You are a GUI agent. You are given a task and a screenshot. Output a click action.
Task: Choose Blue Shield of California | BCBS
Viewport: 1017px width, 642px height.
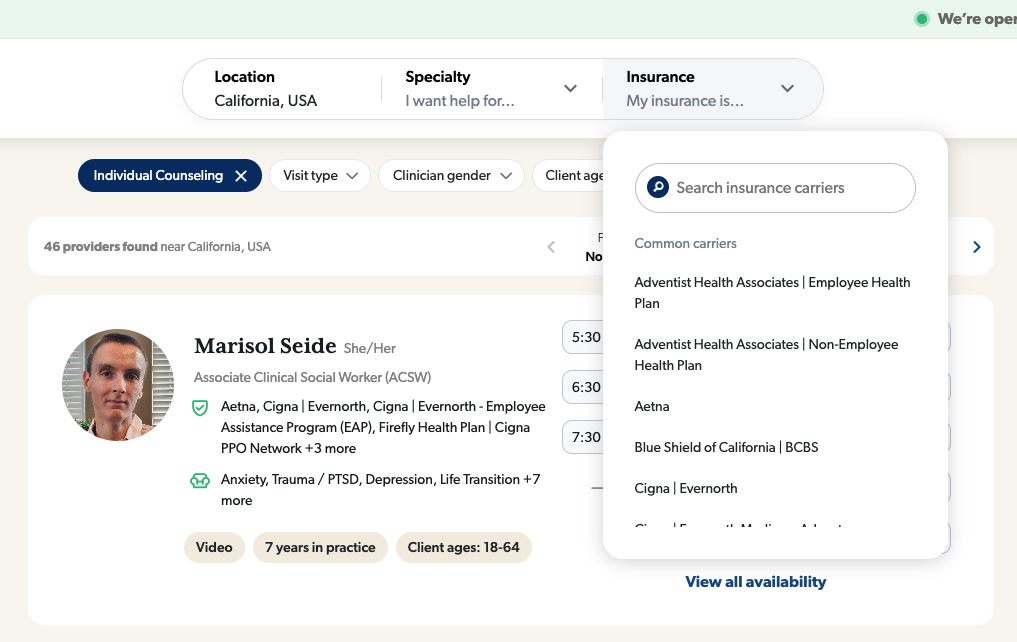(x=726, y=448)
